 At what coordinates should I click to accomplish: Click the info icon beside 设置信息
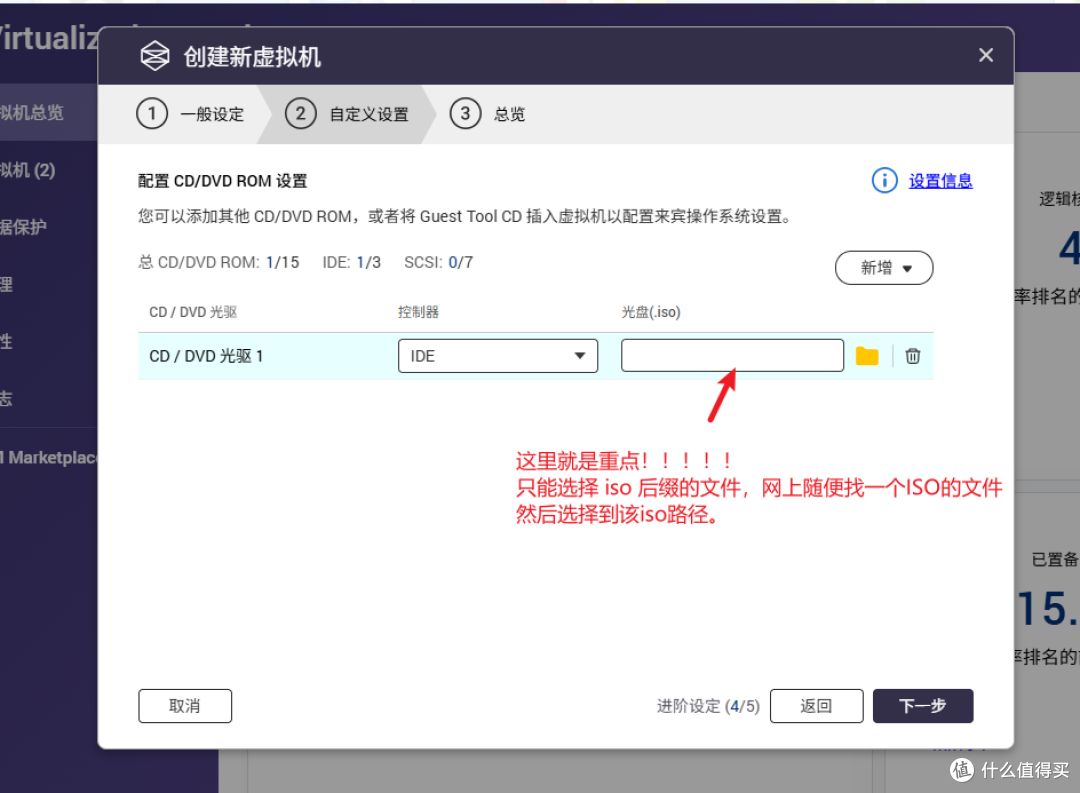pos(884,181)
